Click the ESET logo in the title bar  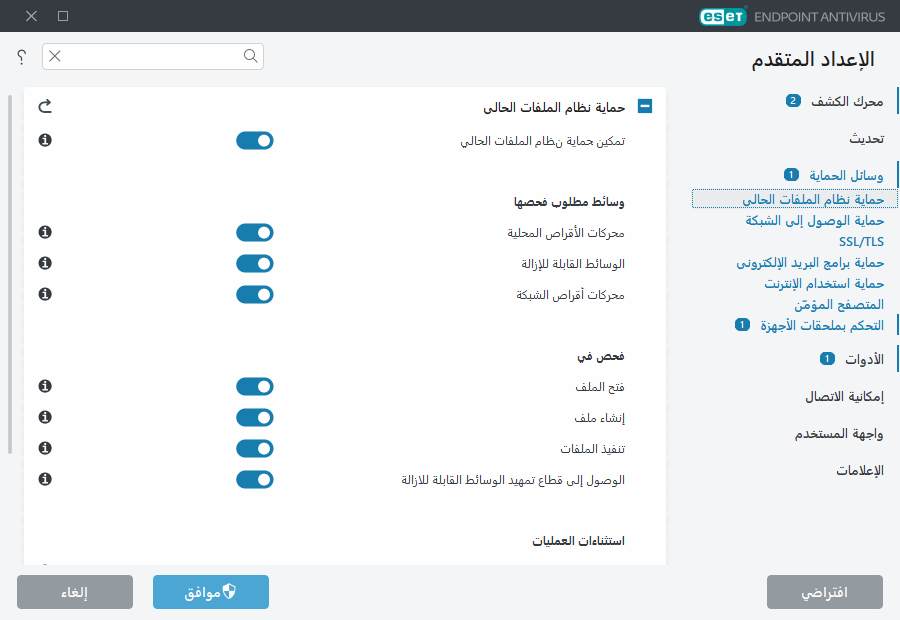tap(722, 16)
